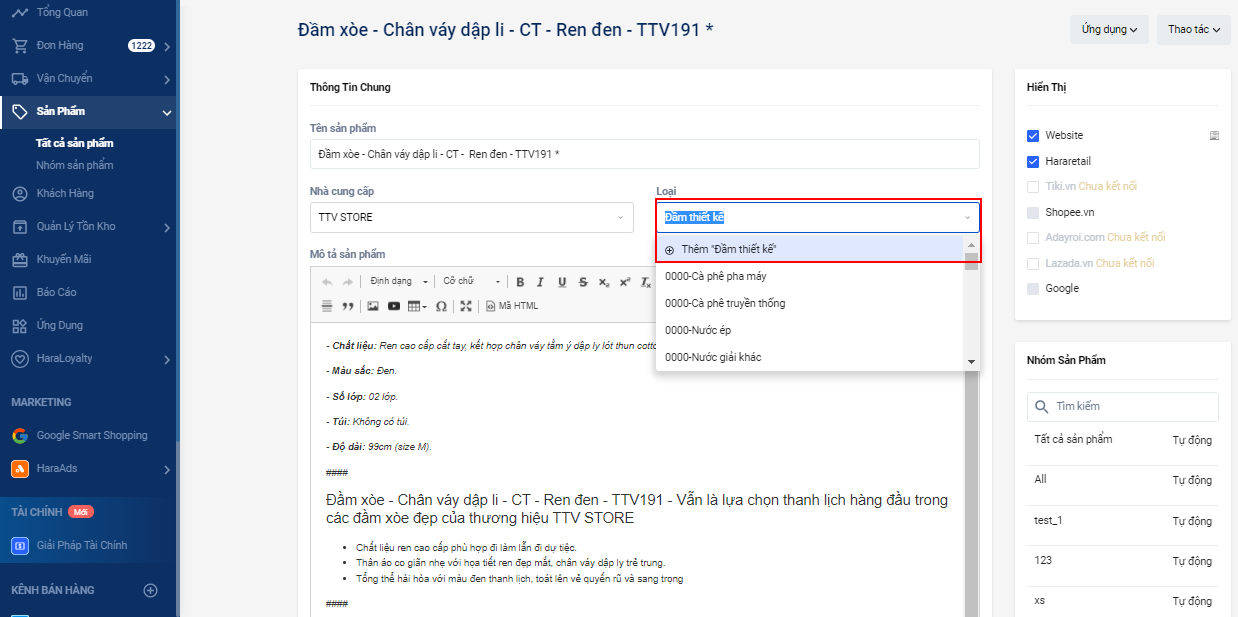
Task: Open Tất cả sản phẩm sidebar item
Action: pyautogui.click(x=75, y=143)
